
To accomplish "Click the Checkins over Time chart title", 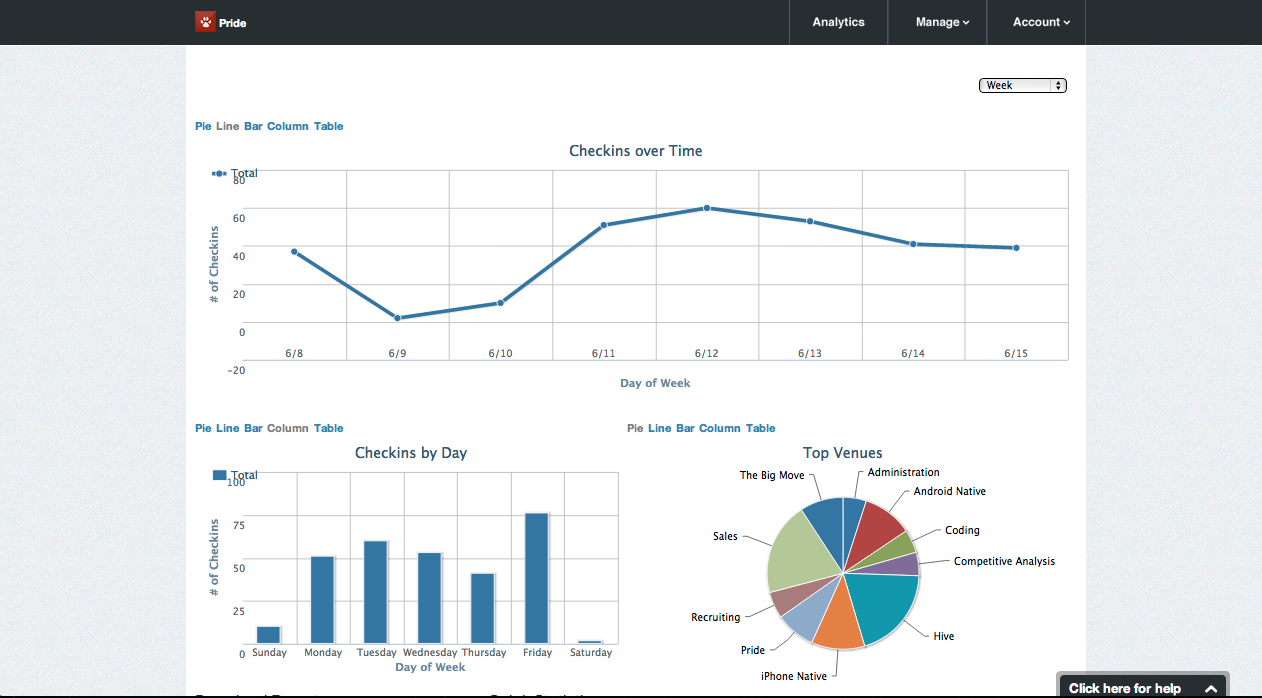I will [x=636, y=151].
